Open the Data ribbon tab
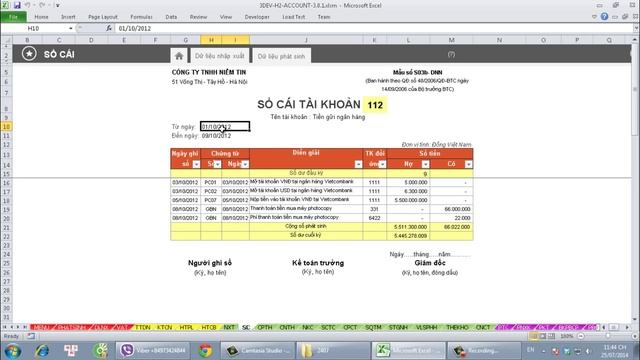This screenshot has height=360, width=640. point(171,17)
